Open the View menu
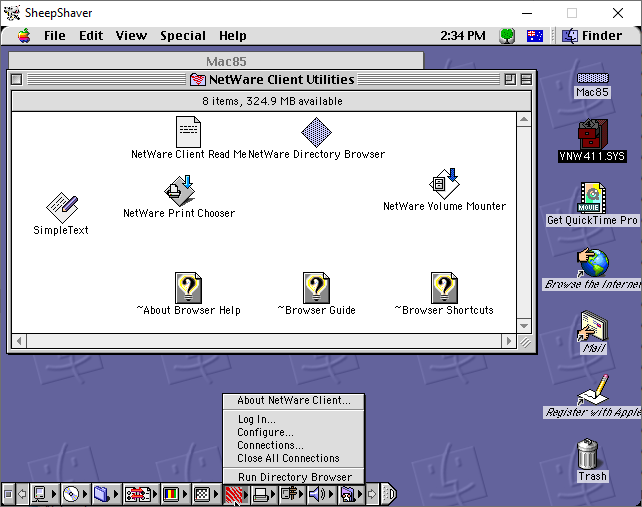This screenshot has height=507, width=642. 131,36
